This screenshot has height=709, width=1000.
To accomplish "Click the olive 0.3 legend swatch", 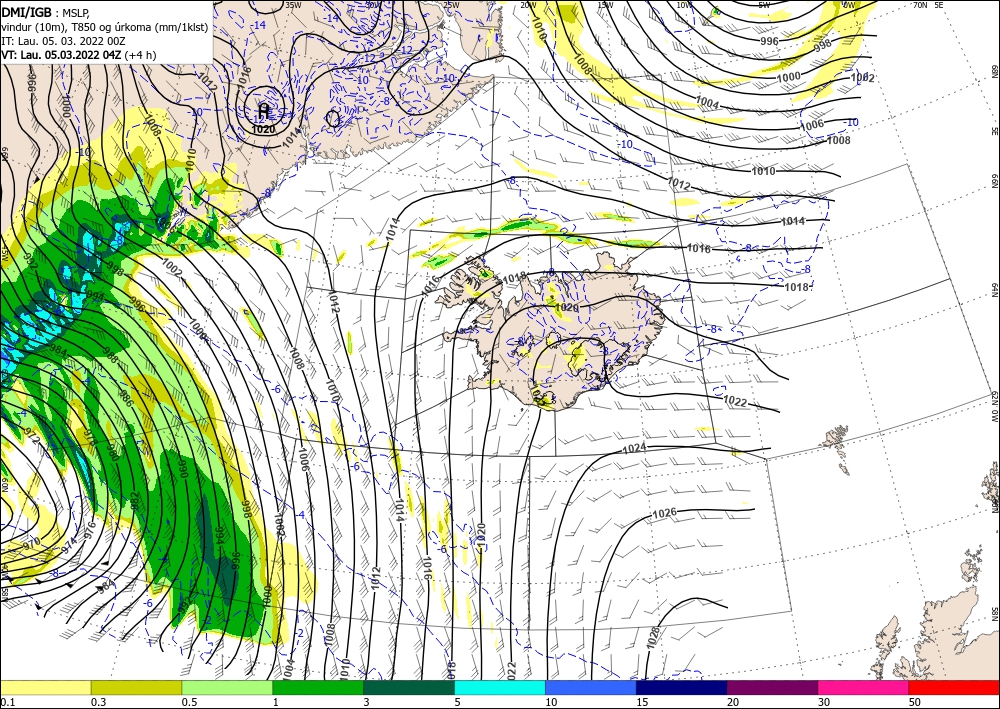I will point(136,687).
